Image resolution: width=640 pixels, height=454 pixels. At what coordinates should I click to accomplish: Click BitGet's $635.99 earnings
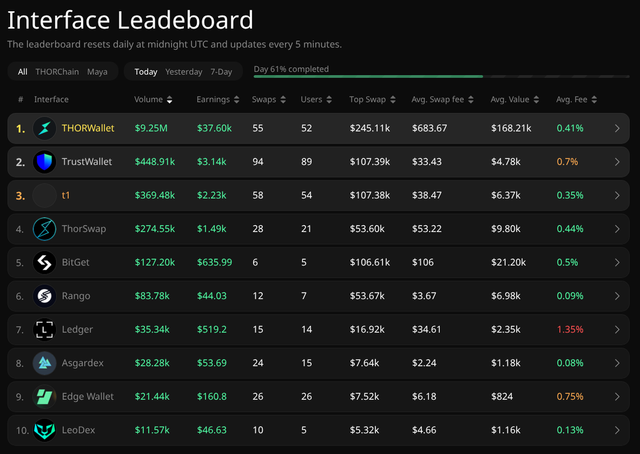(x=215, y=262)
